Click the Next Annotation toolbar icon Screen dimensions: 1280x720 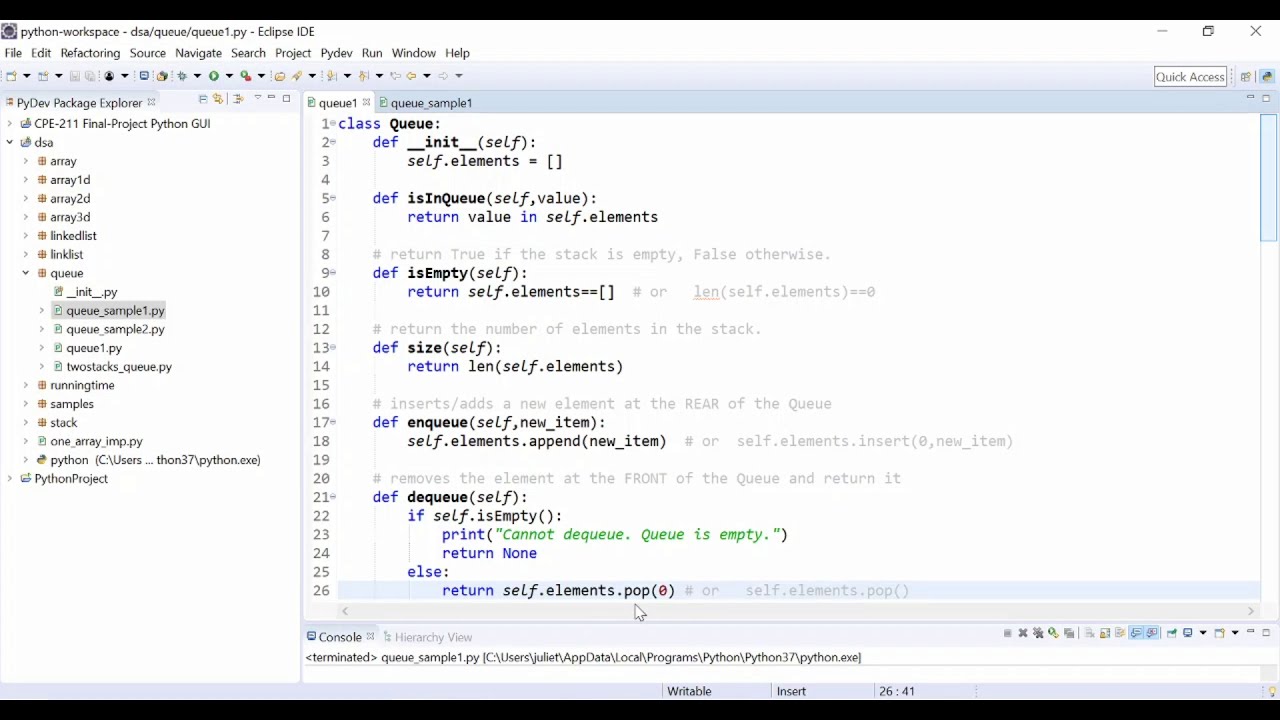330,76
